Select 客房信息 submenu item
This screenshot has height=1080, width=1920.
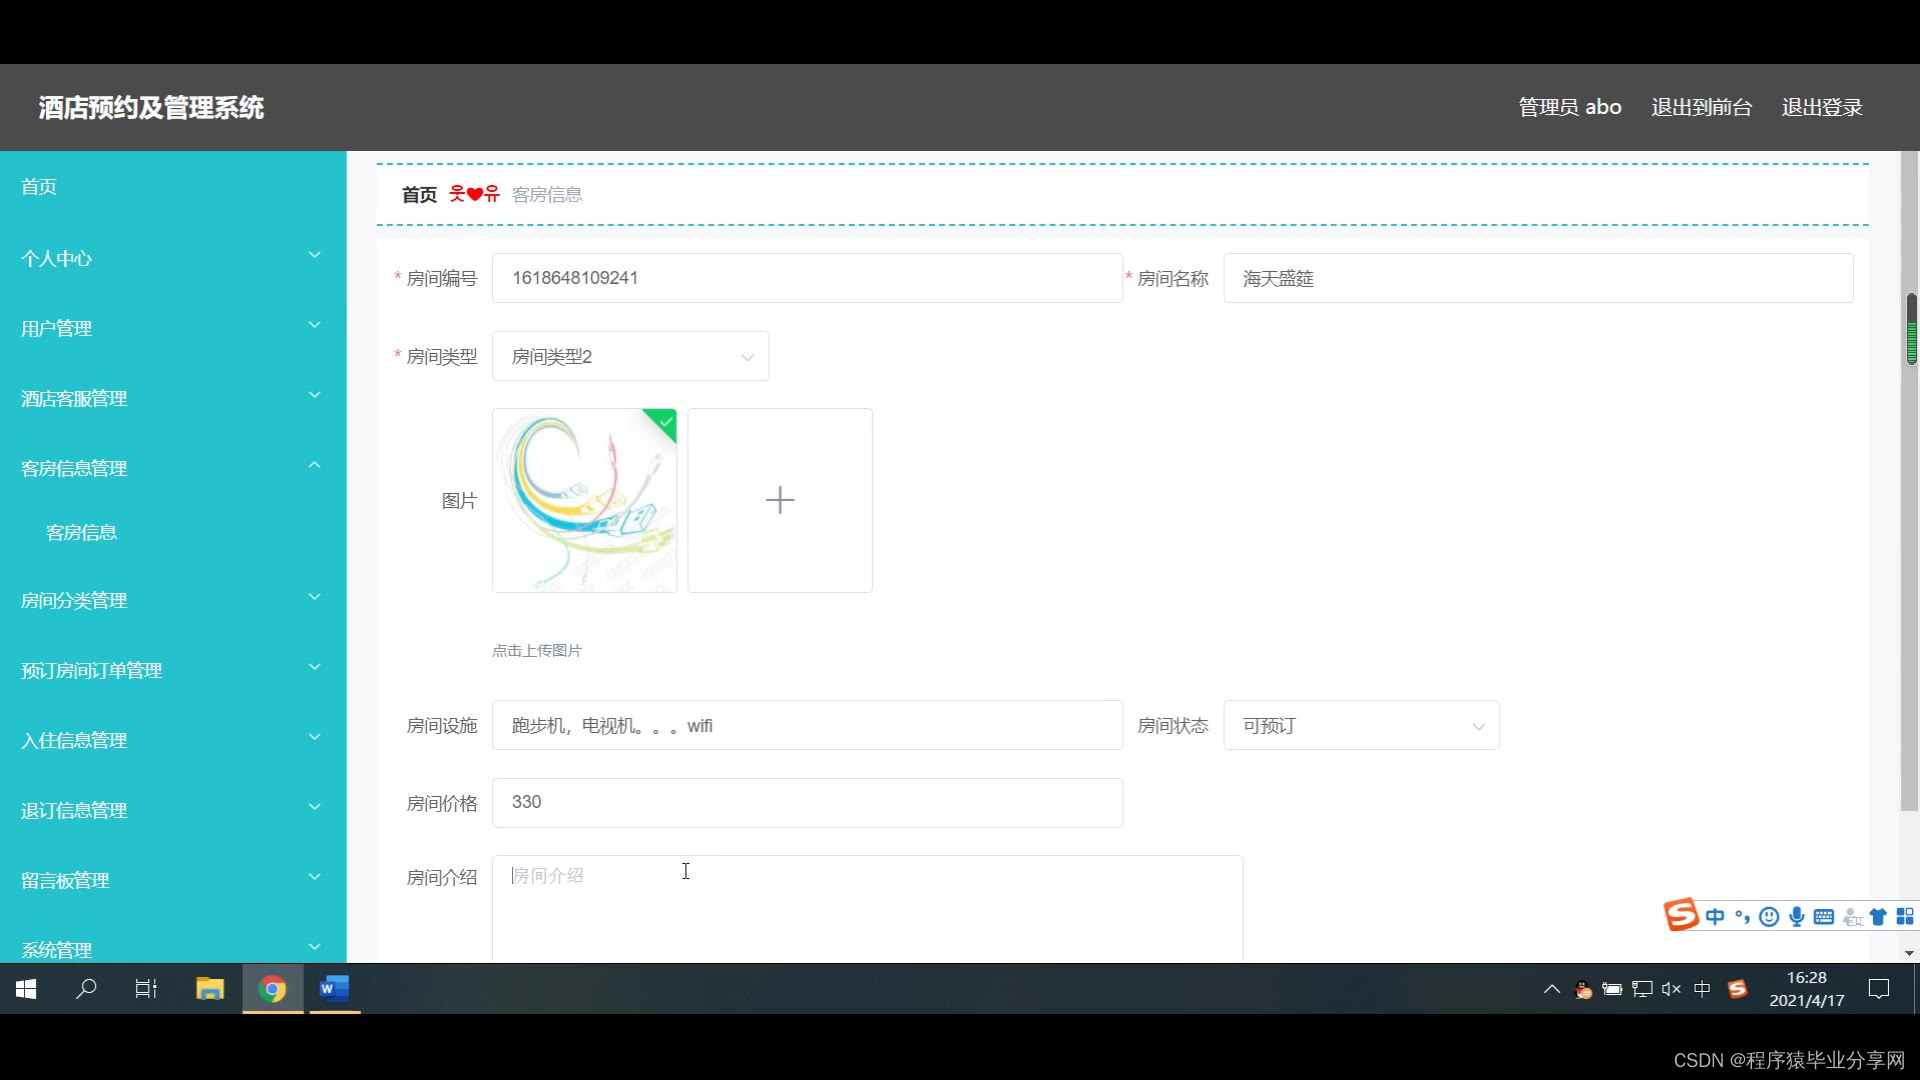pyautogui.click(x=82, y=533)
